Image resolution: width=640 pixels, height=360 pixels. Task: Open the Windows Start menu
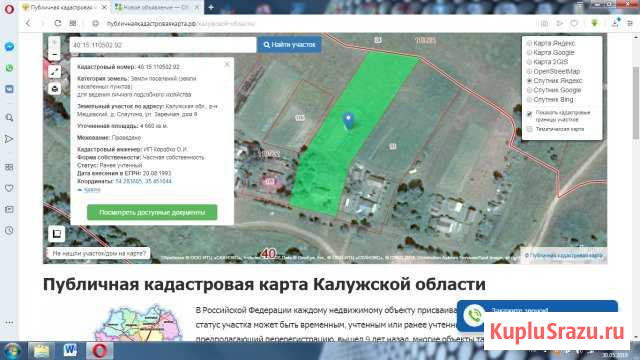12,351
